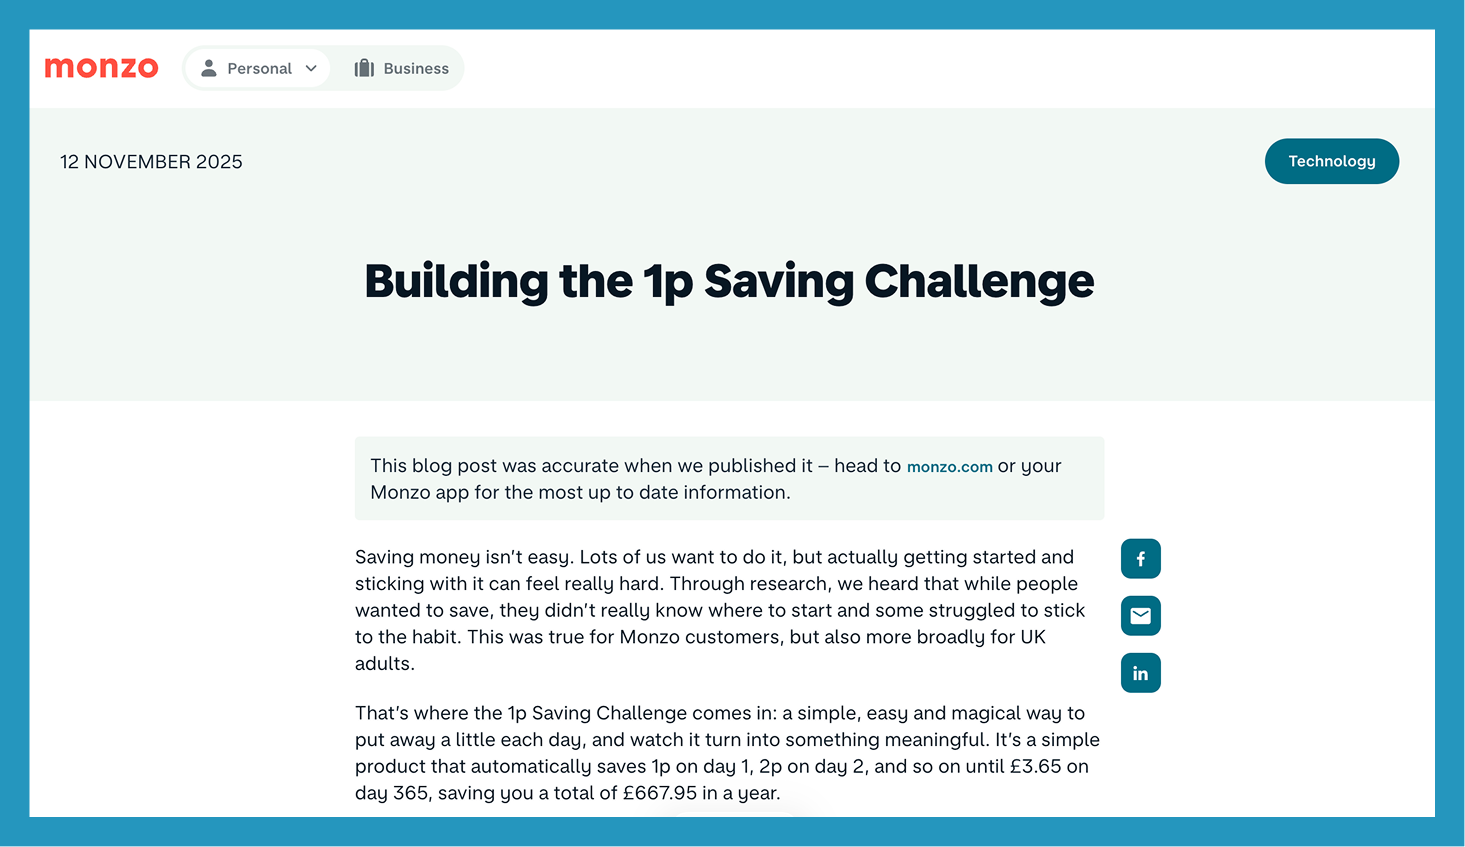Screen dimensions: 1465x847
Task: Share the post on Facebook
Action: tap(1140, 559)
